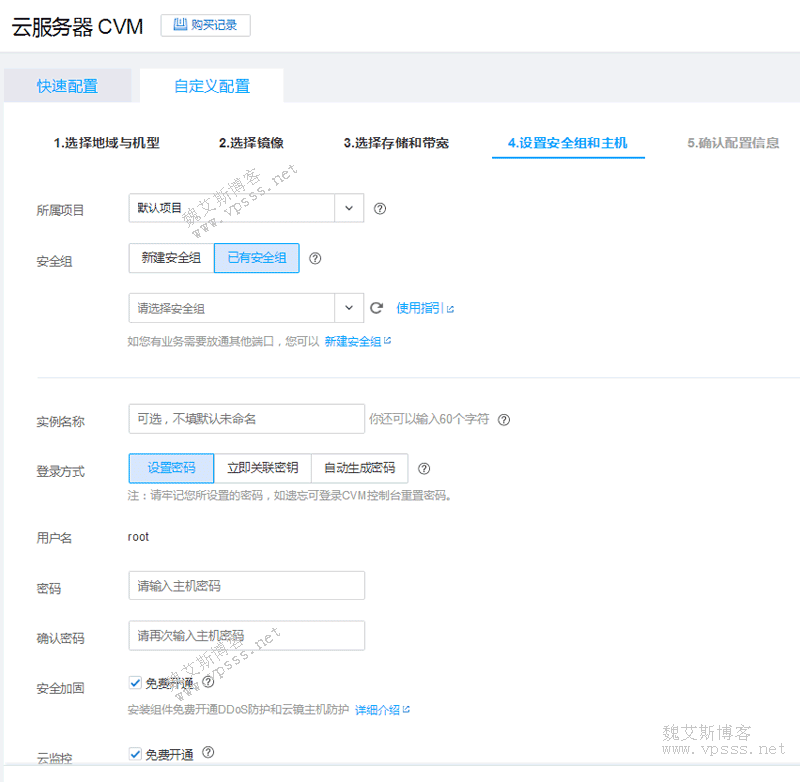Image resolution: width=800 pixels, height=782 pixels.
Task: Choose 立即关联密钥 login method
Action: click(262, 468)
